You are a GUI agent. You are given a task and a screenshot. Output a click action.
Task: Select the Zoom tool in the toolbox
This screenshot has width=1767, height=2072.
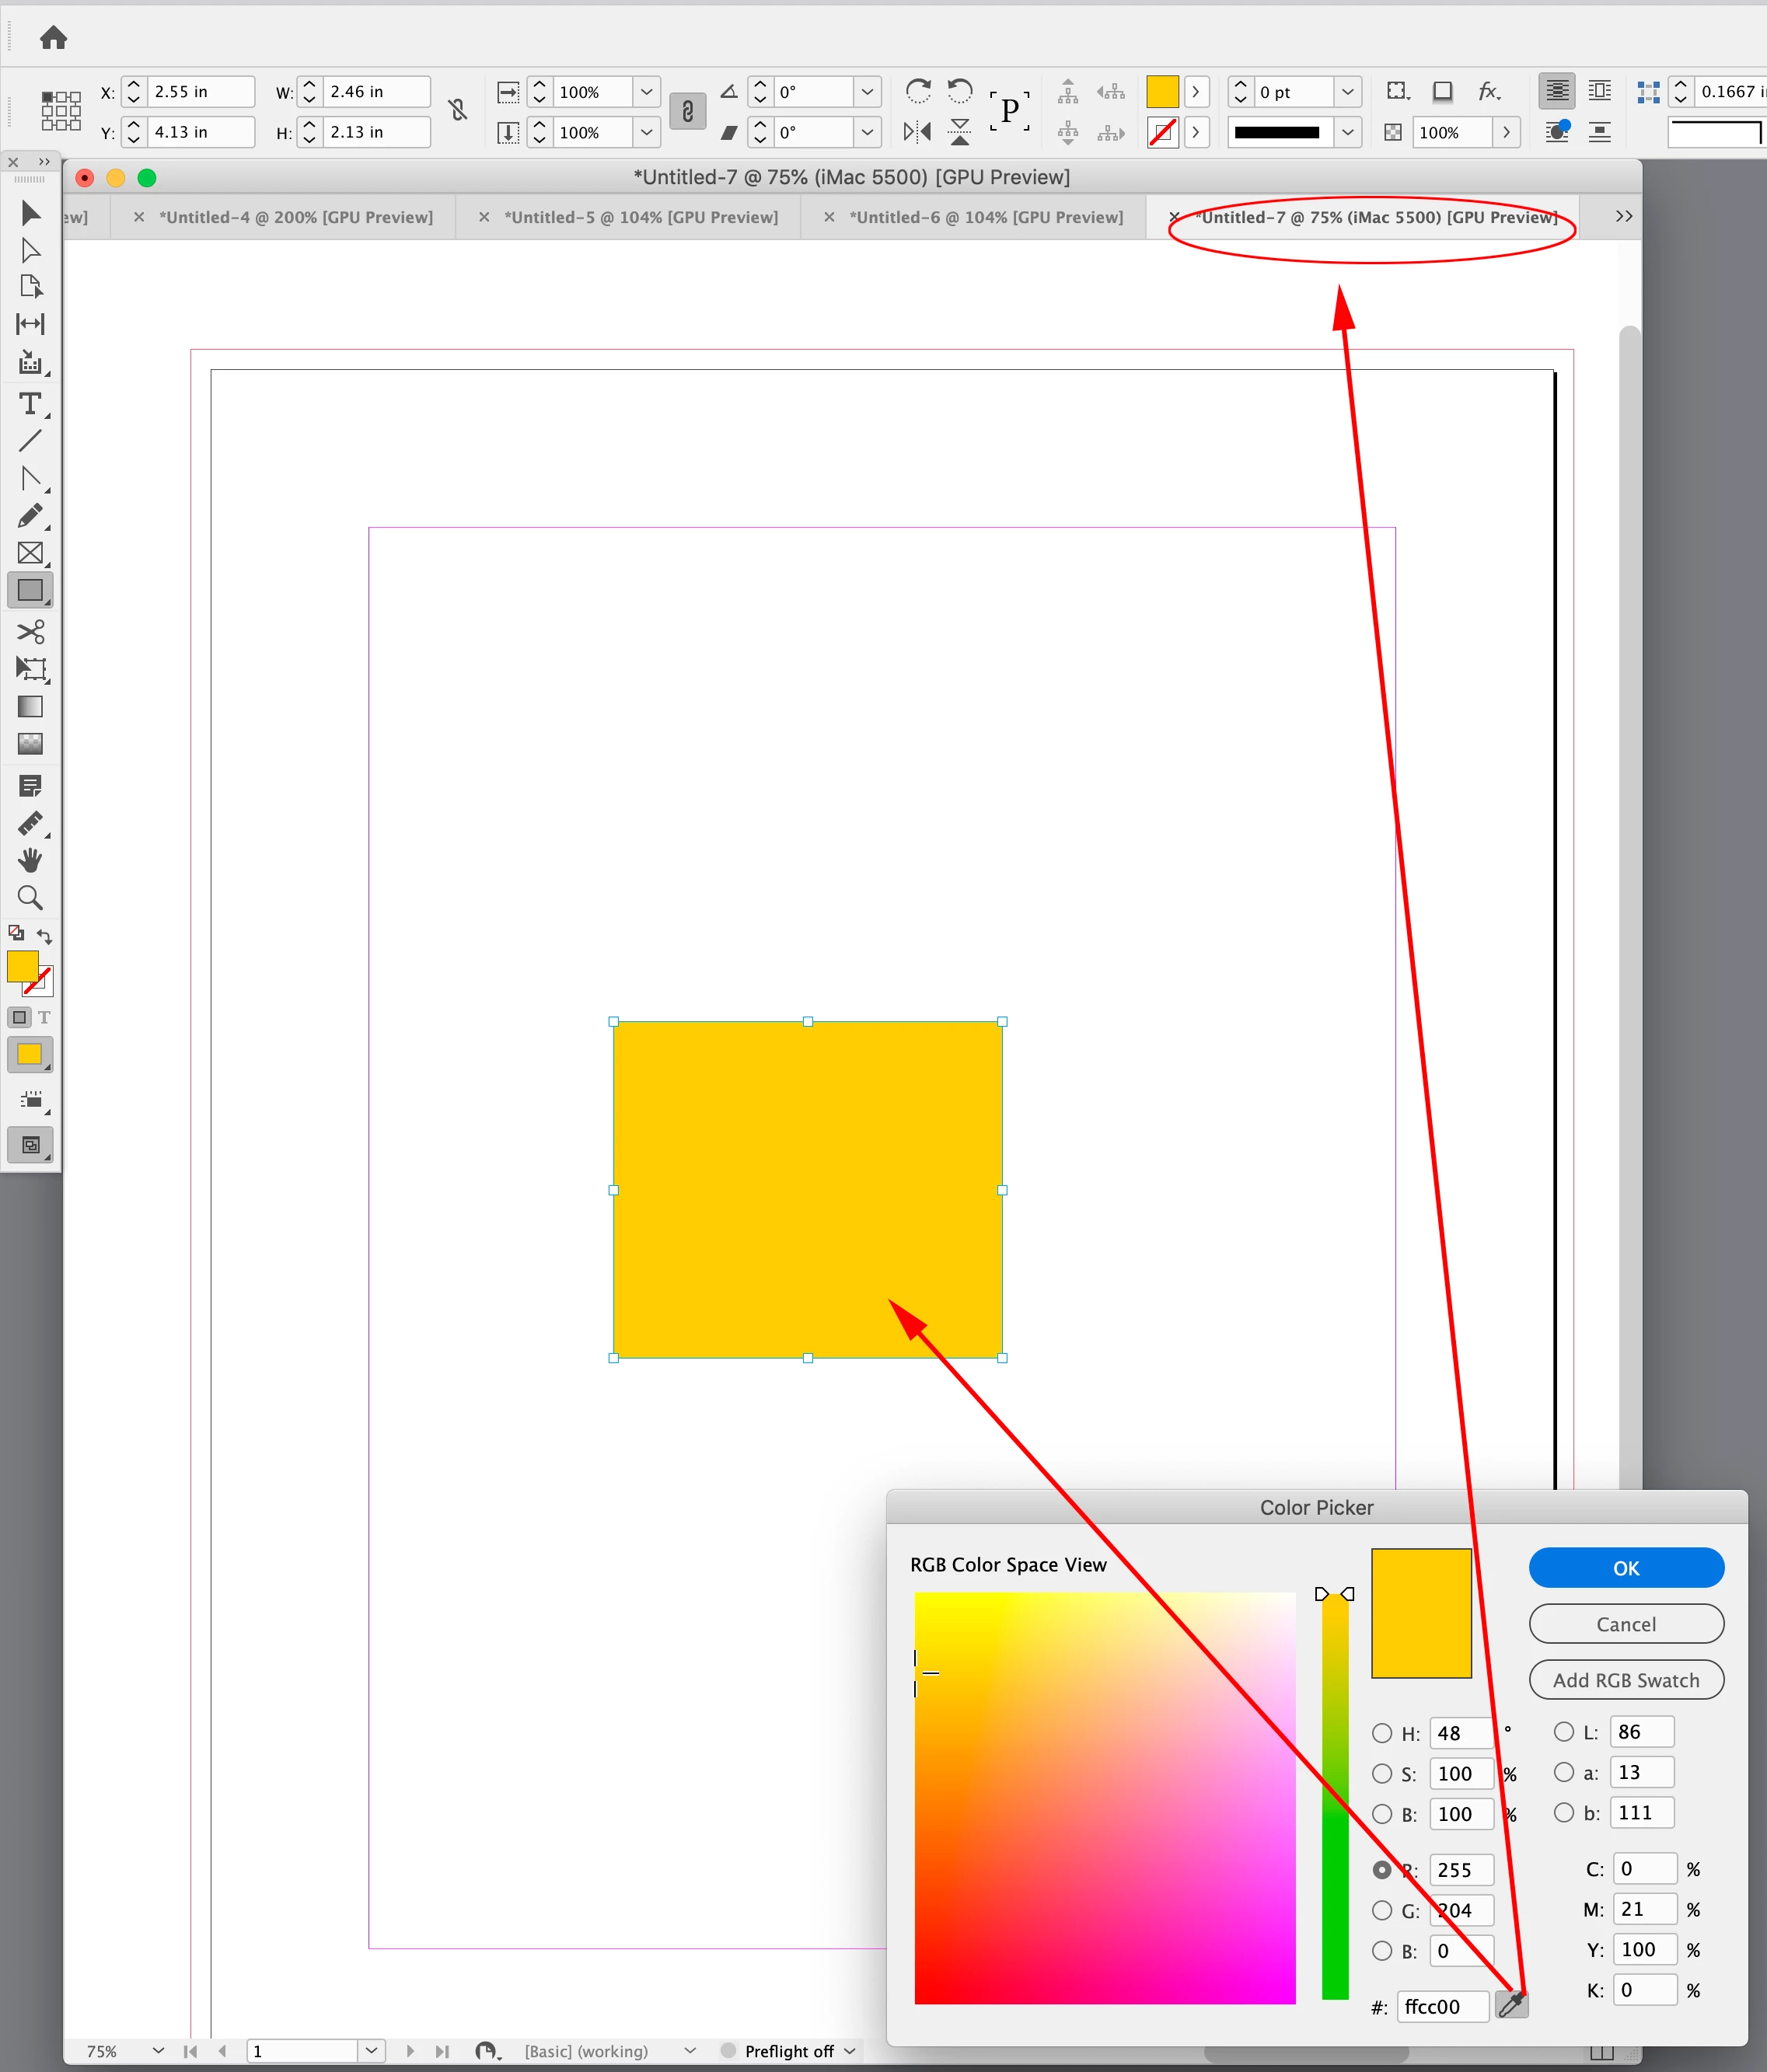(30, 898)
